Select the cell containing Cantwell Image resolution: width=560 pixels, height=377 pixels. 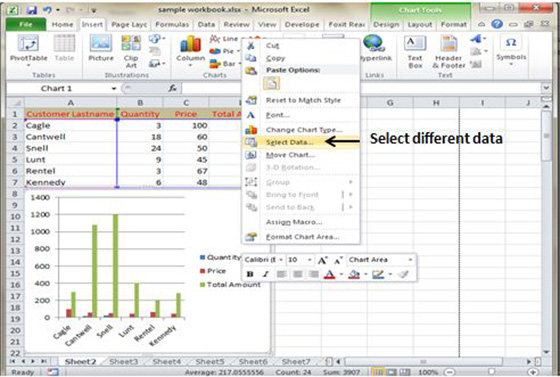(x=70, y=137)
